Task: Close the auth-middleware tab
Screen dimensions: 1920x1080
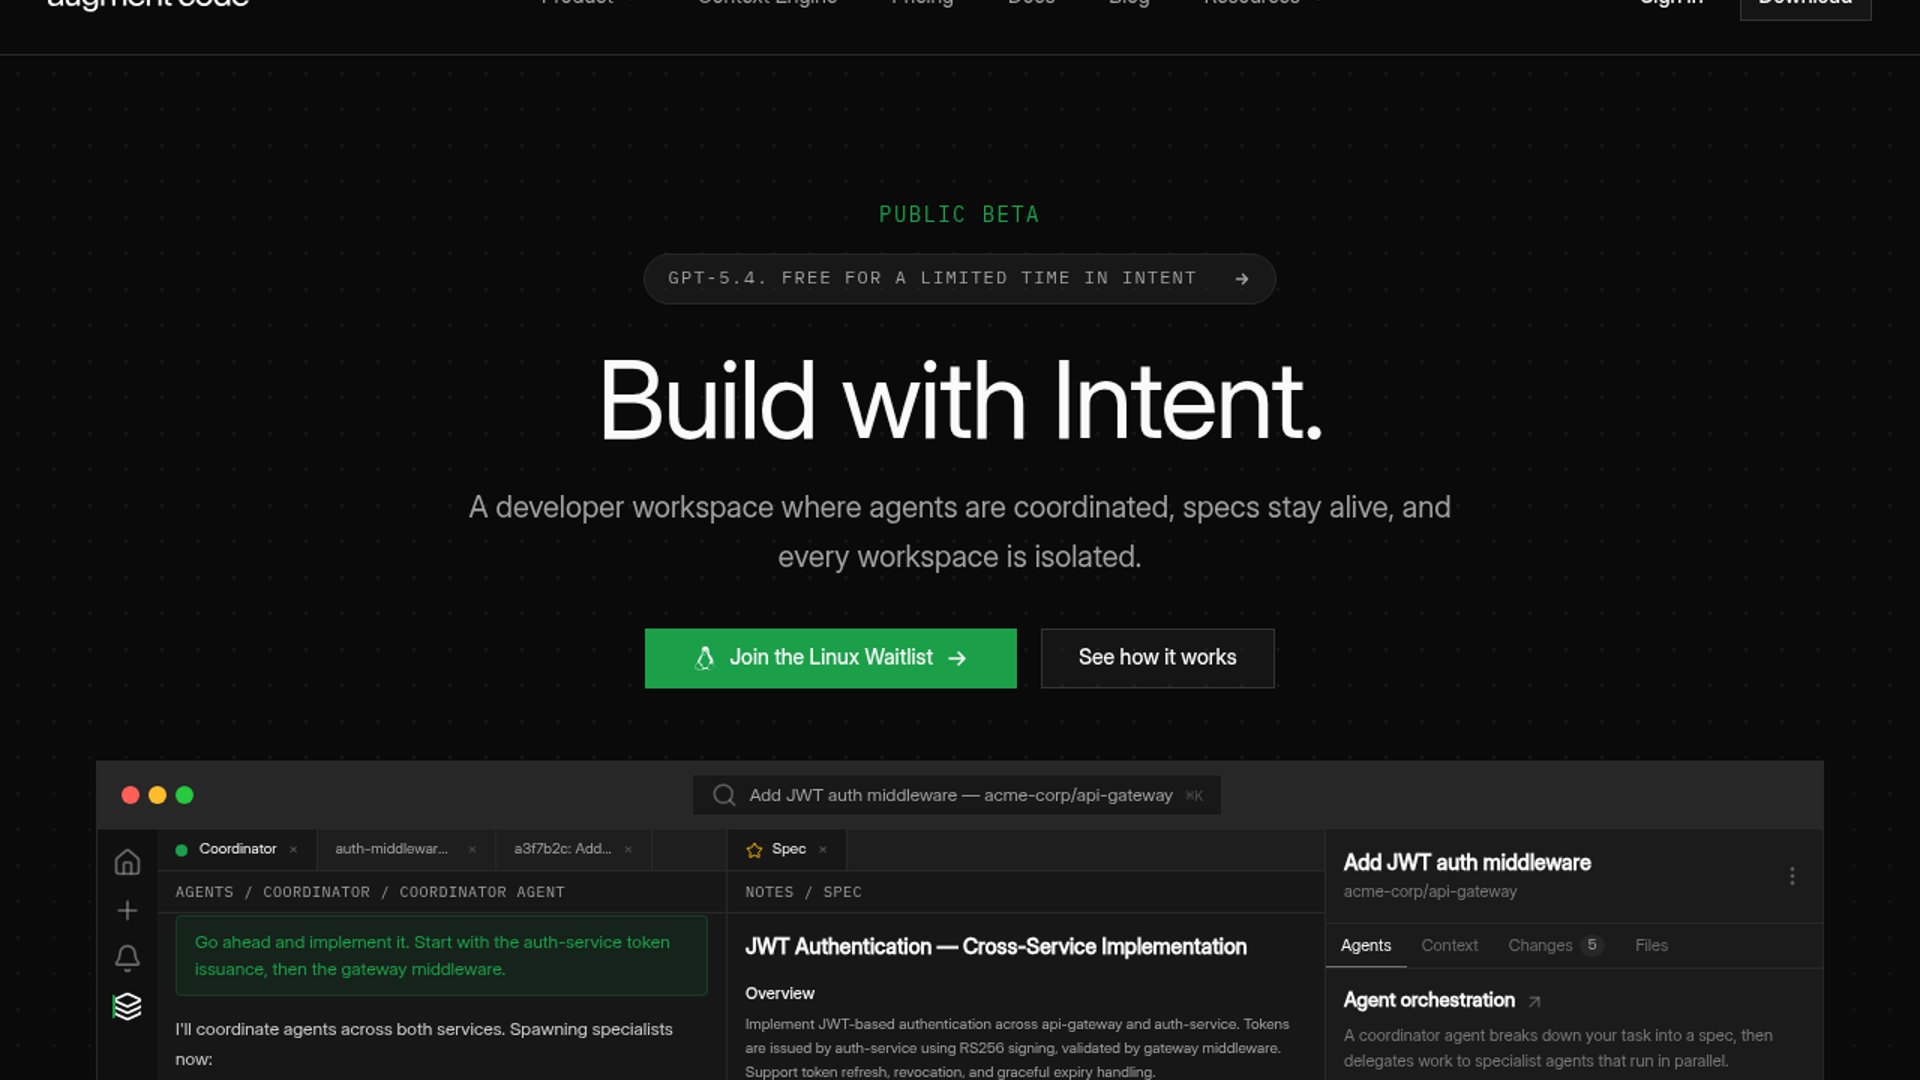Action: [x=472, y=849]
